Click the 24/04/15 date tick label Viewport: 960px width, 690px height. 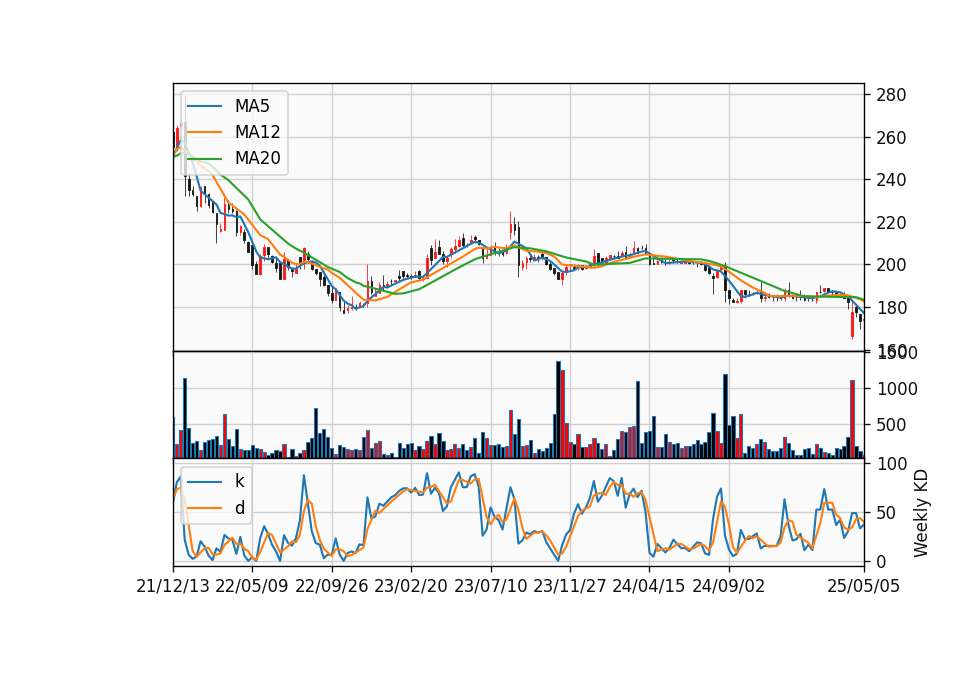pyautogui.click(x=649, y=586)
